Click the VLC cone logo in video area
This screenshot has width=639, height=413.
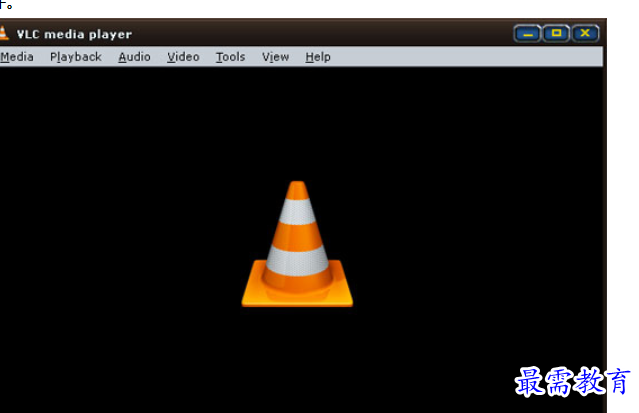point(297,244)
